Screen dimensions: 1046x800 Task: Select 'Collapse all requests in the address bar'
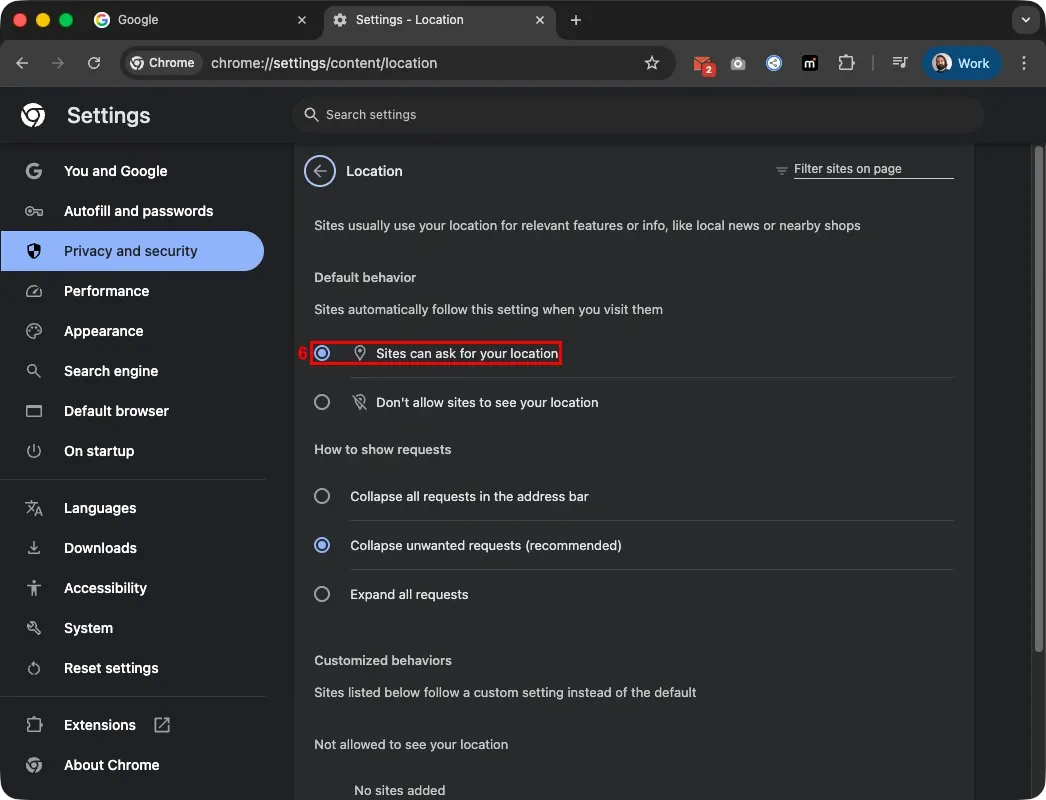click(x=322, y=496)
